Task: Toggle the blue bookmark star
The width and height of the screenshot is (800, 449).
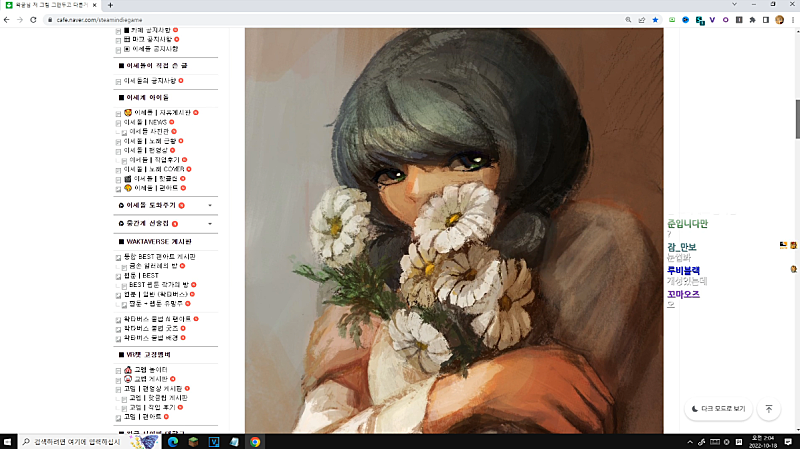Action: coord(655,20)
